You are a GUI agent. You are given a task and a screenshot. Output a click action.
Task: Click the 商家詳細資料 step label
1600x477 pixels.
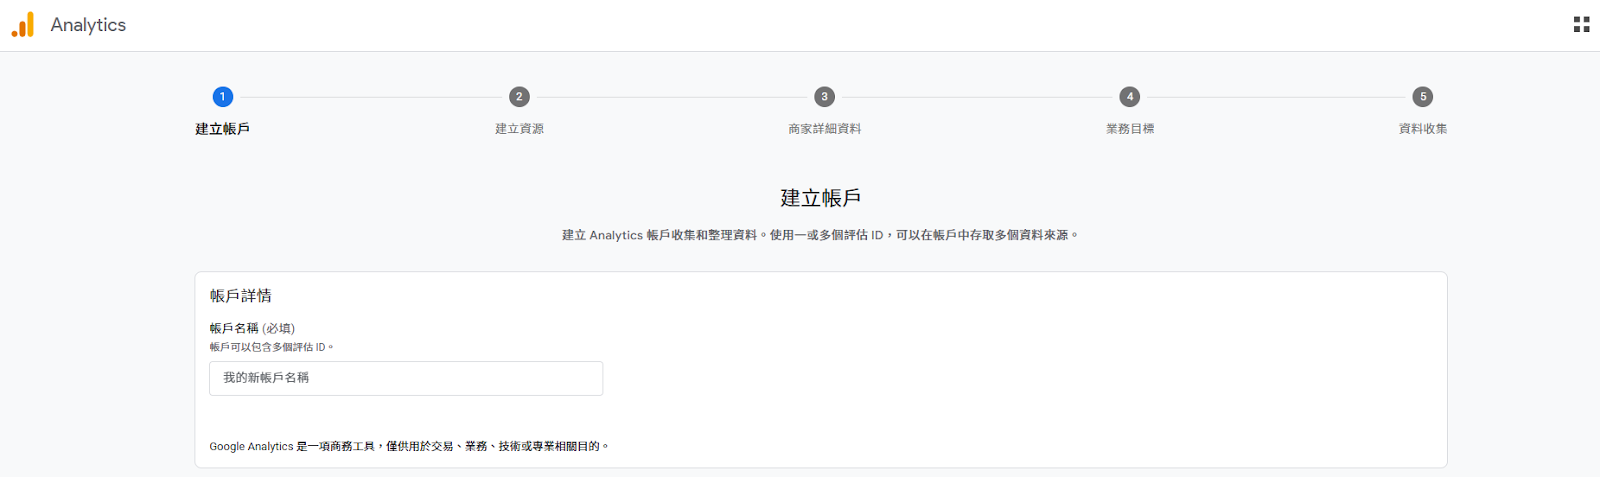(x=824, y=129)
